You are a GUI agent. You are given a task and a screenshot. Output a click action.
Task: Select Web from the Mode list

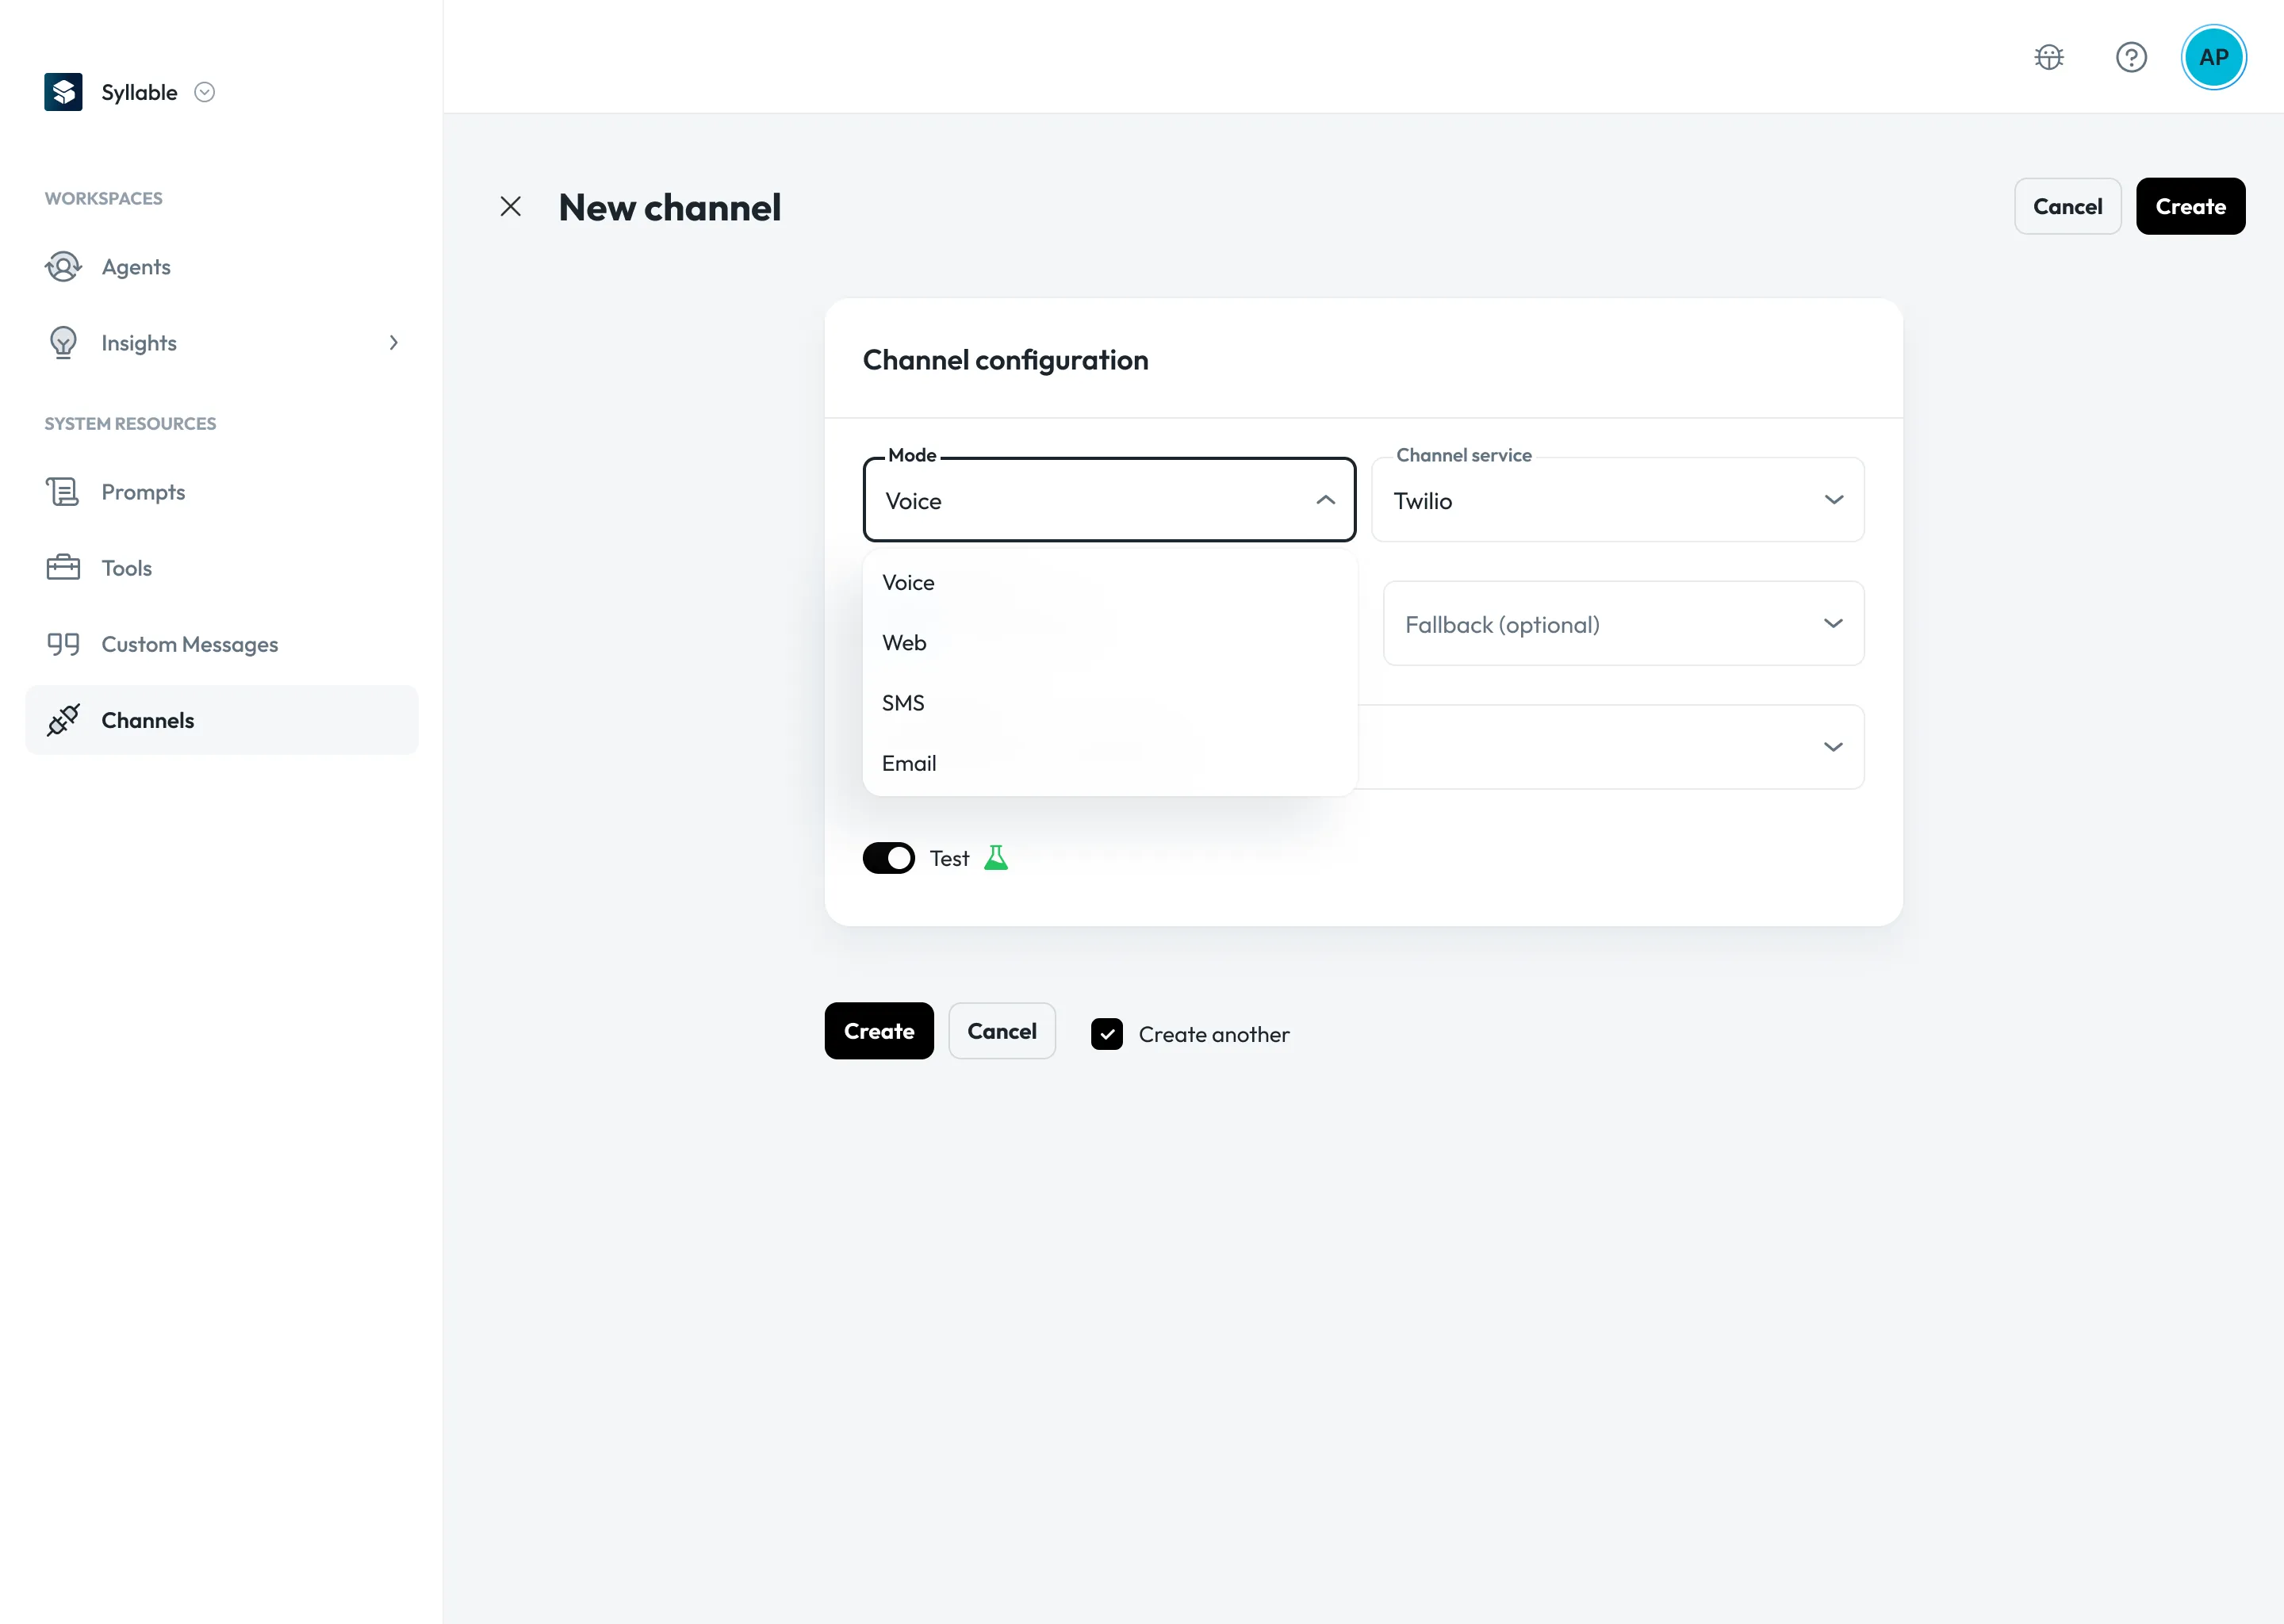tap(1109, 643)
